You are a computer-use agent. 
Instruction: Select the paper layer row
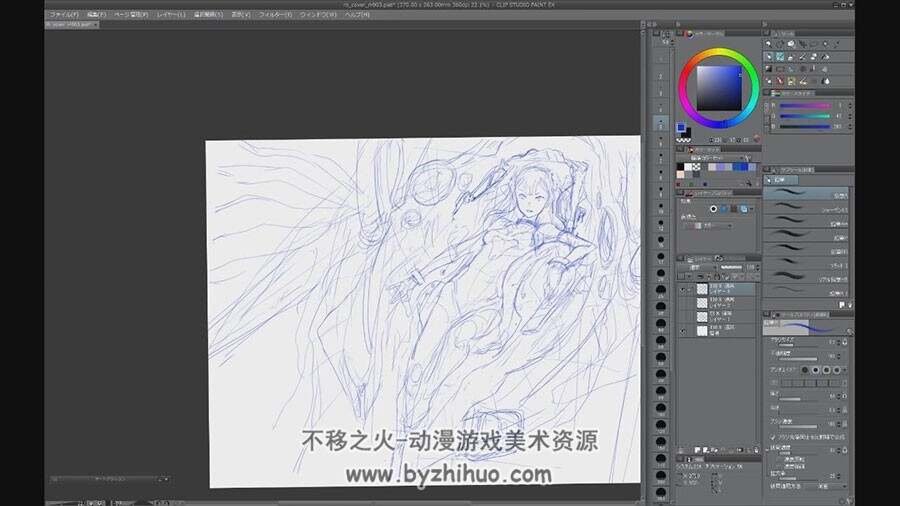tap(716, 332)
